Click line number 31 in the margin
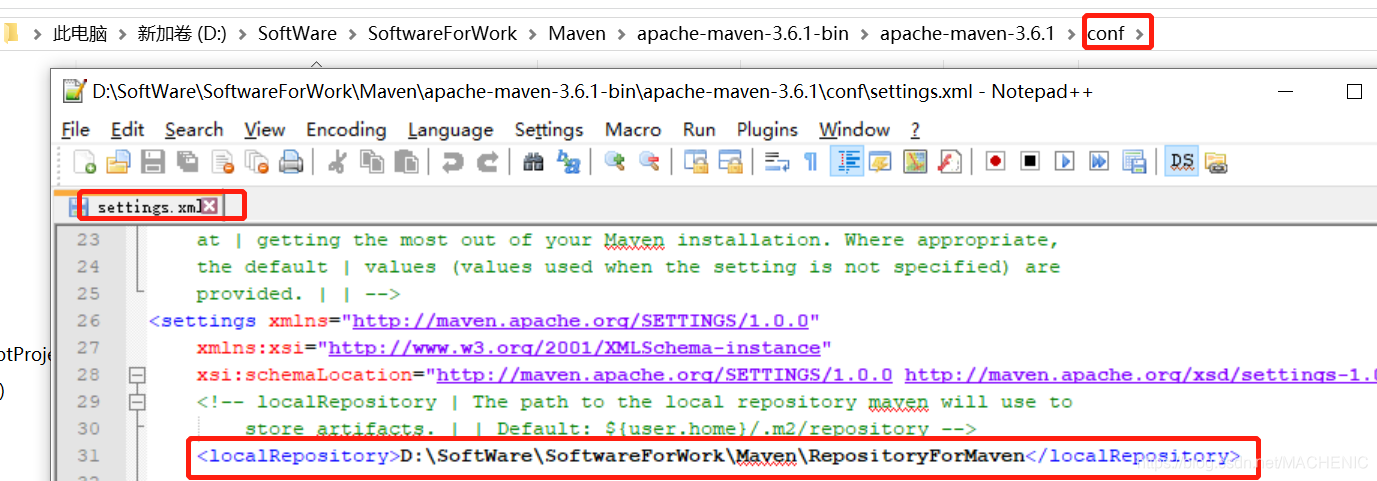This screenshot has height=481, width=1377. 89,456
